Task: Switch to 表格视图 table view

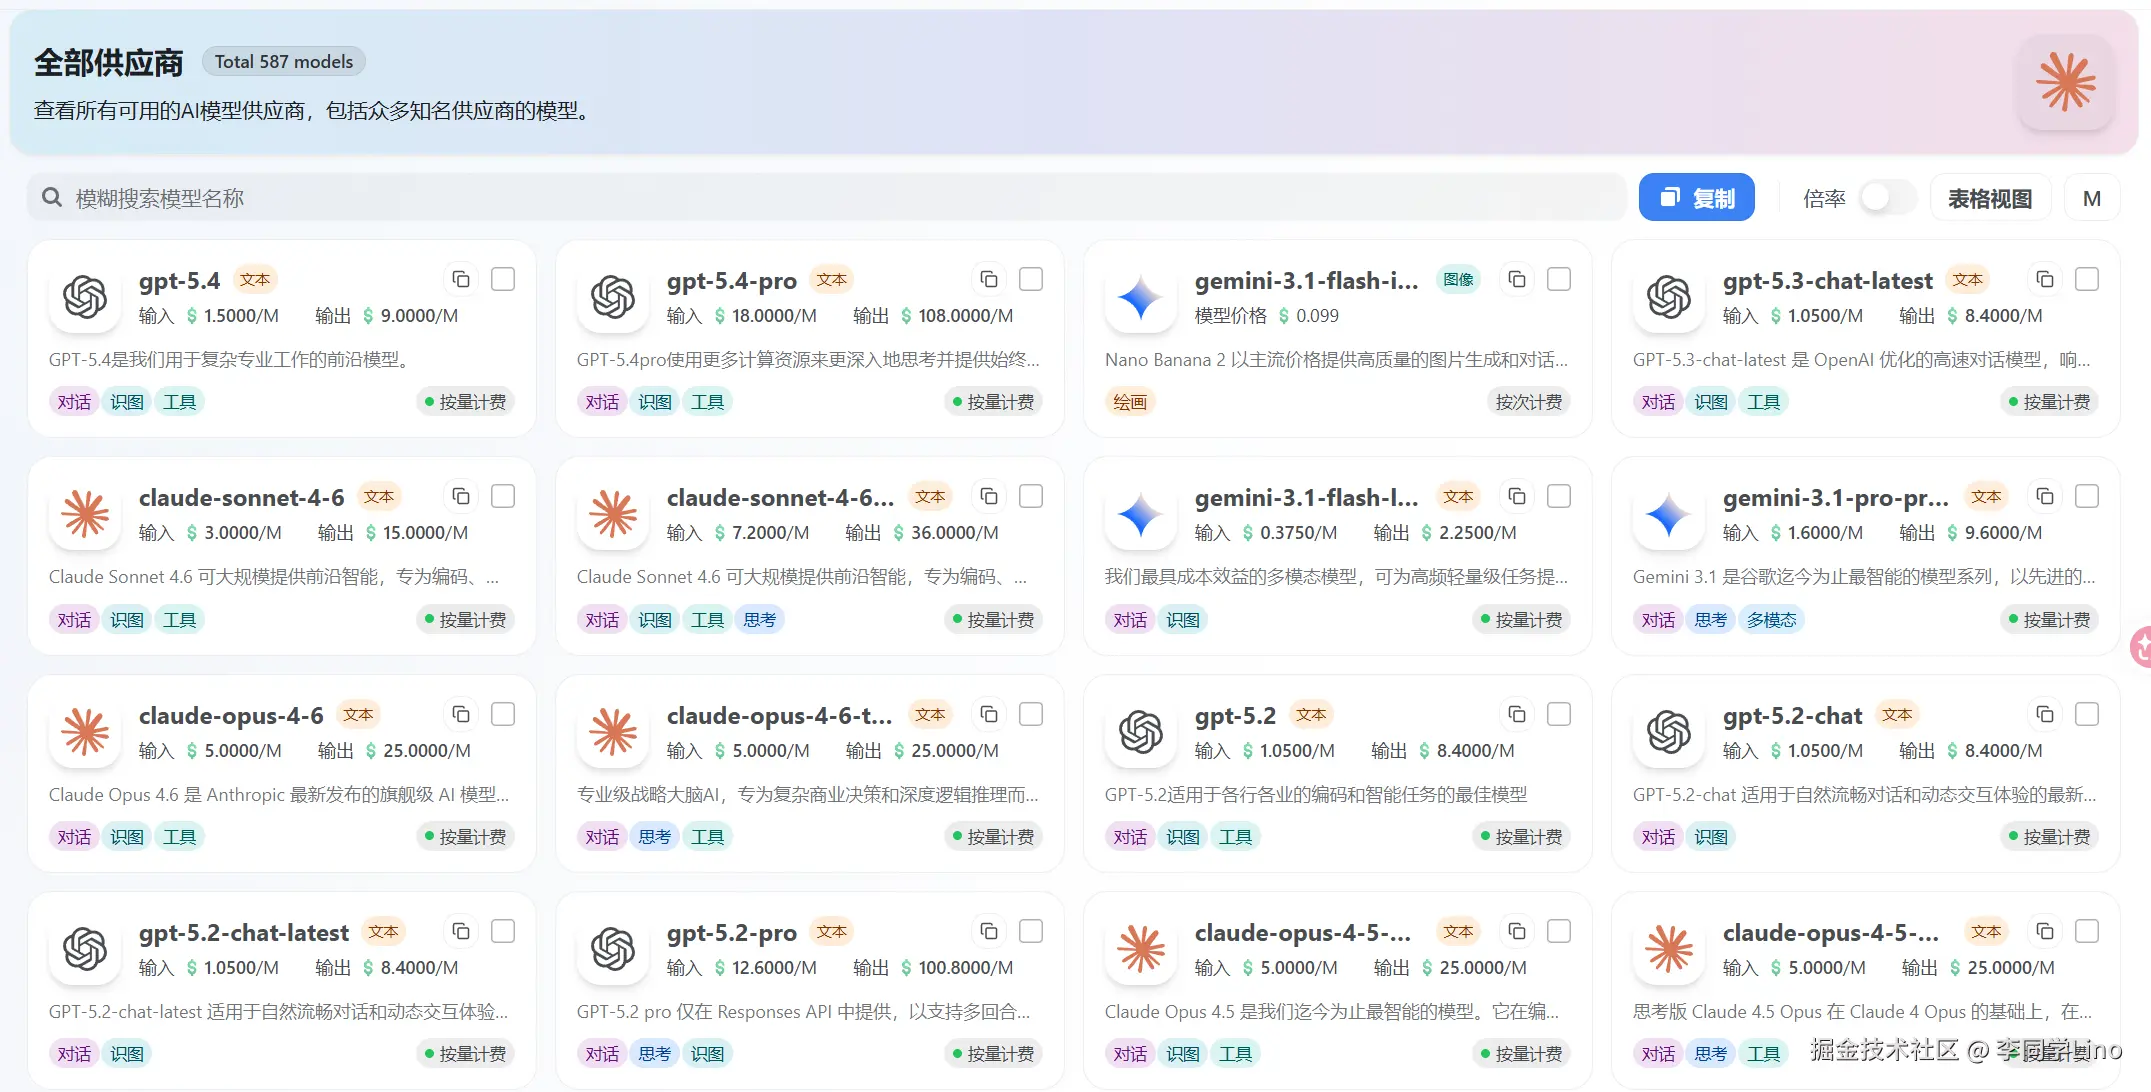Action: tap(1989, 198)
